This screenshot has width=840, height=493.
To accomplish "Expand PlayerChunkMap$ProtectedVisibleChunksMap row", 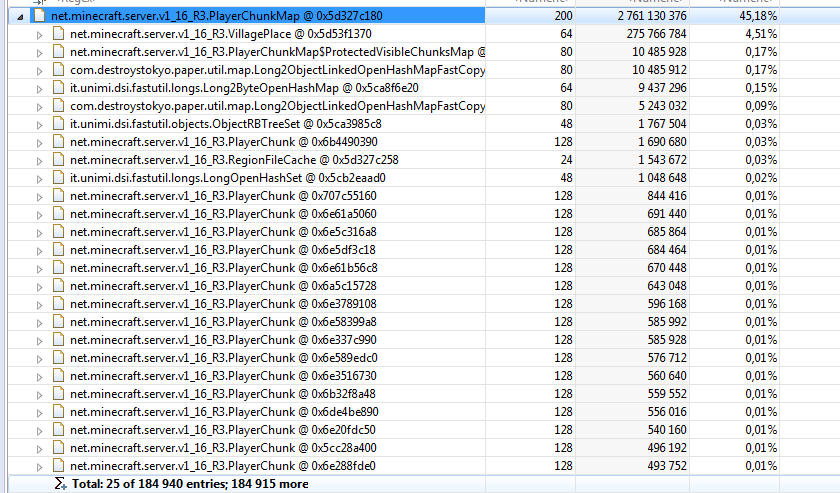I will click(x=39, y=53).
